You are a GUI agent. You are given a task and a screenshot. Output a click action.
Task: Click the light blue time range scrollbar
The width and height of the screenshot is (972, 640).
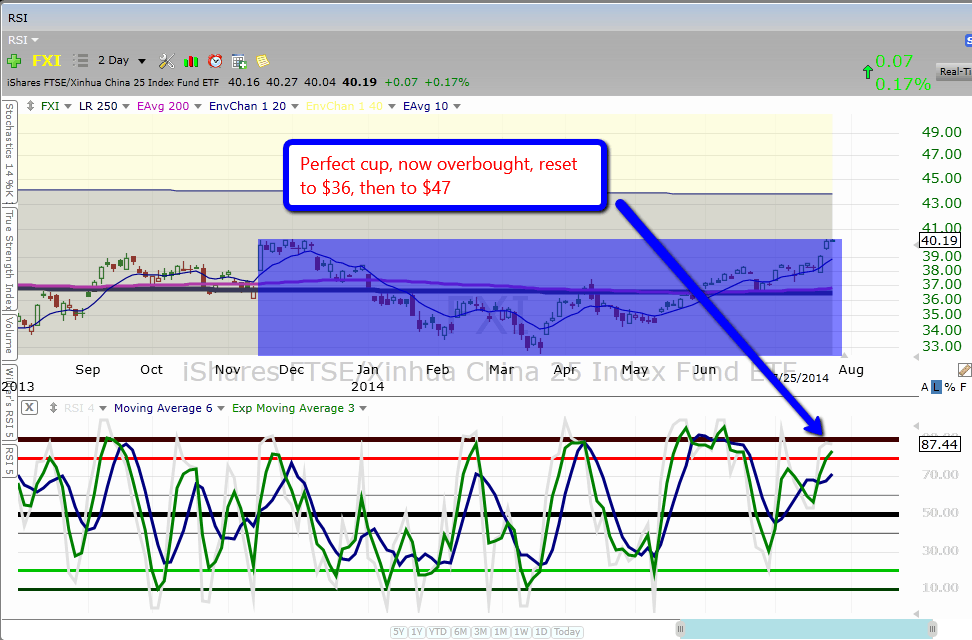(x=806, y=629)
